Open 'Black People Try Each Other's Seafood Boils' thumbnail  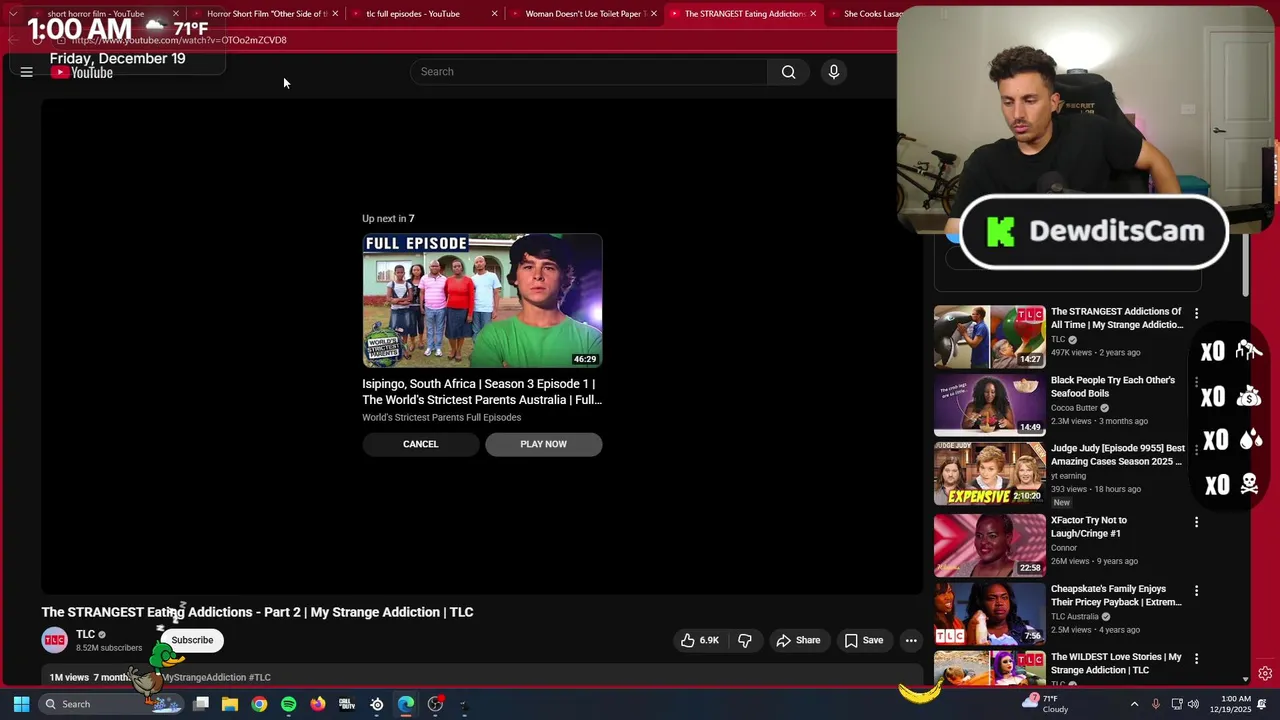tap(990, 406)
